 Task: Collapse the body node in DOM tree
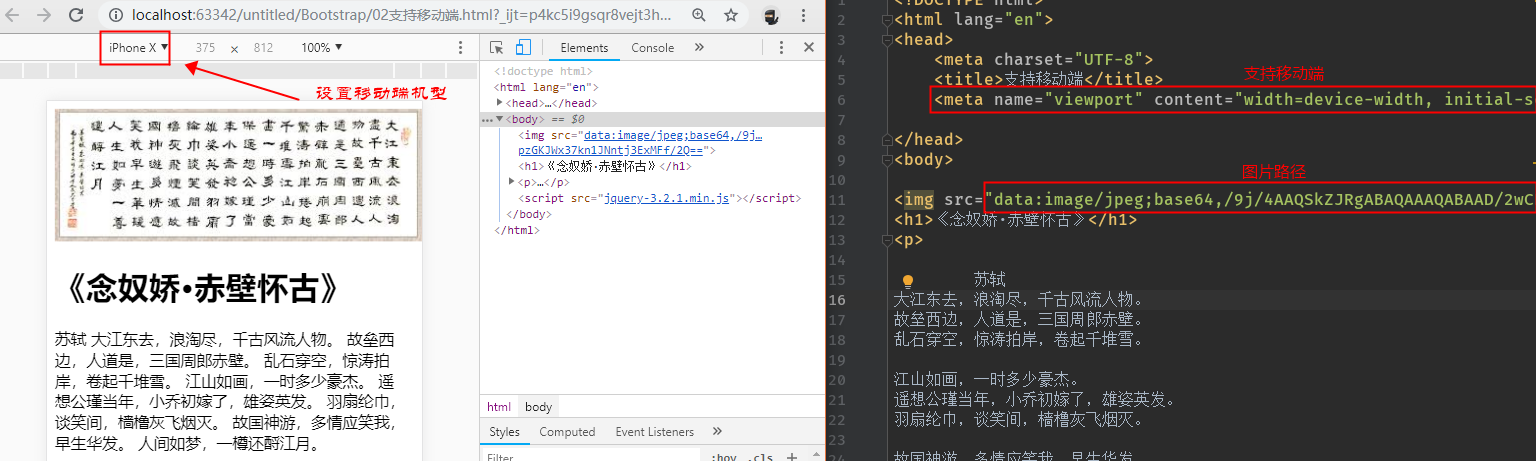pyautogui.click(x=500, y=119)
